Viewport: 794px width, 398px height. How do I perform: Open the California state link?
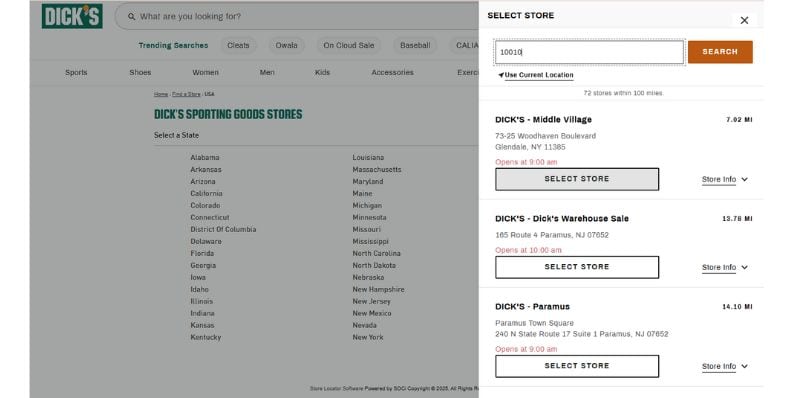(x=207, y=193)
